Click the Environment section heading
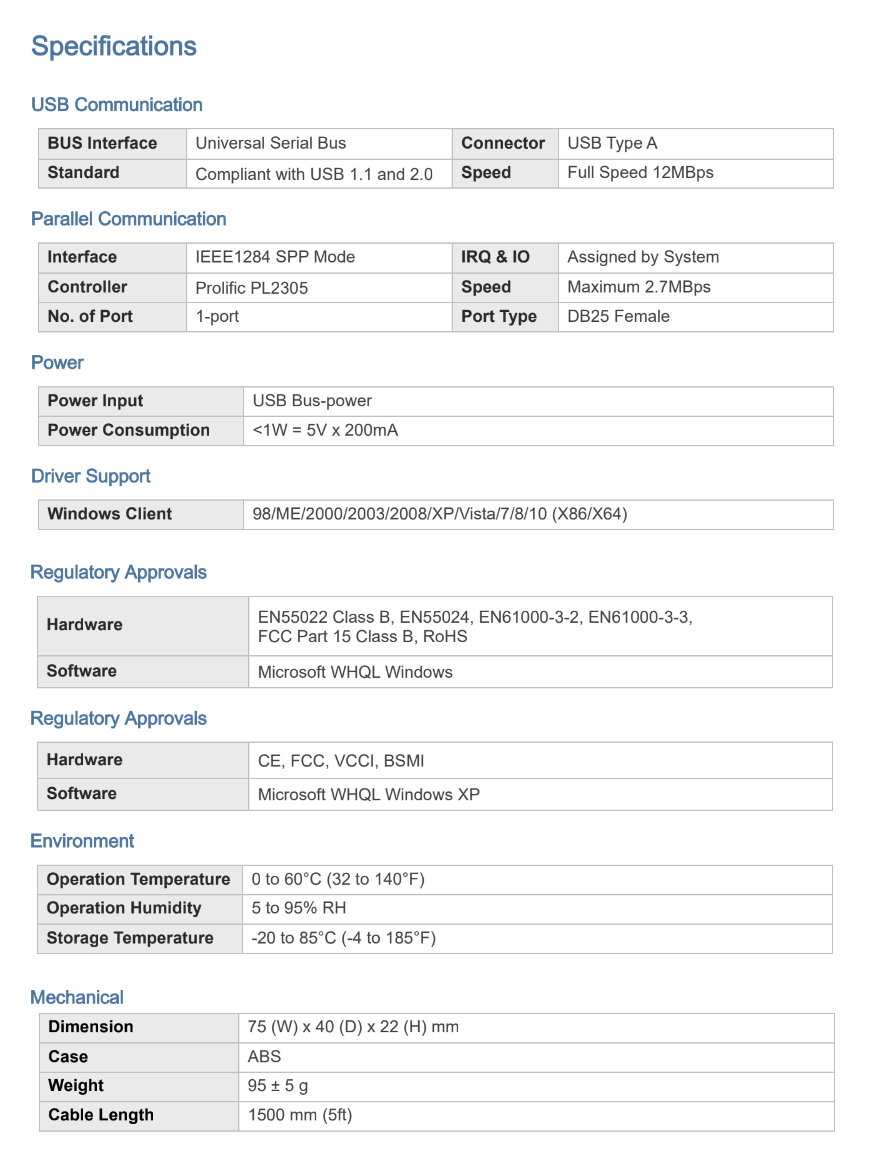 (x=82, y=841)
